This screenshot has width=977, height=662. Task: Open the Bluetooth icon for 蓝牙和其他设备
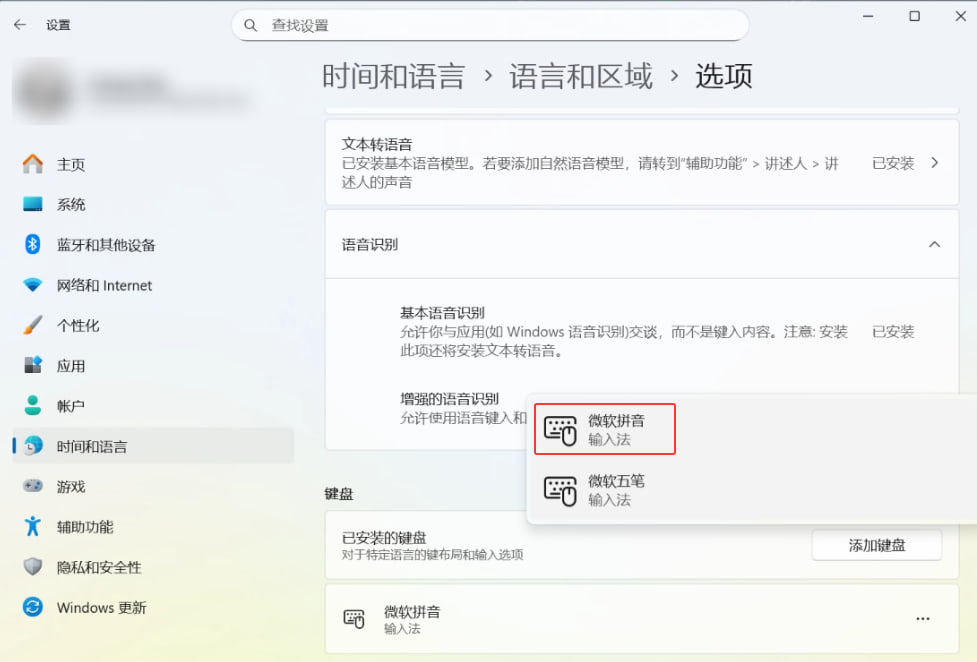click(x=32, y=244)
